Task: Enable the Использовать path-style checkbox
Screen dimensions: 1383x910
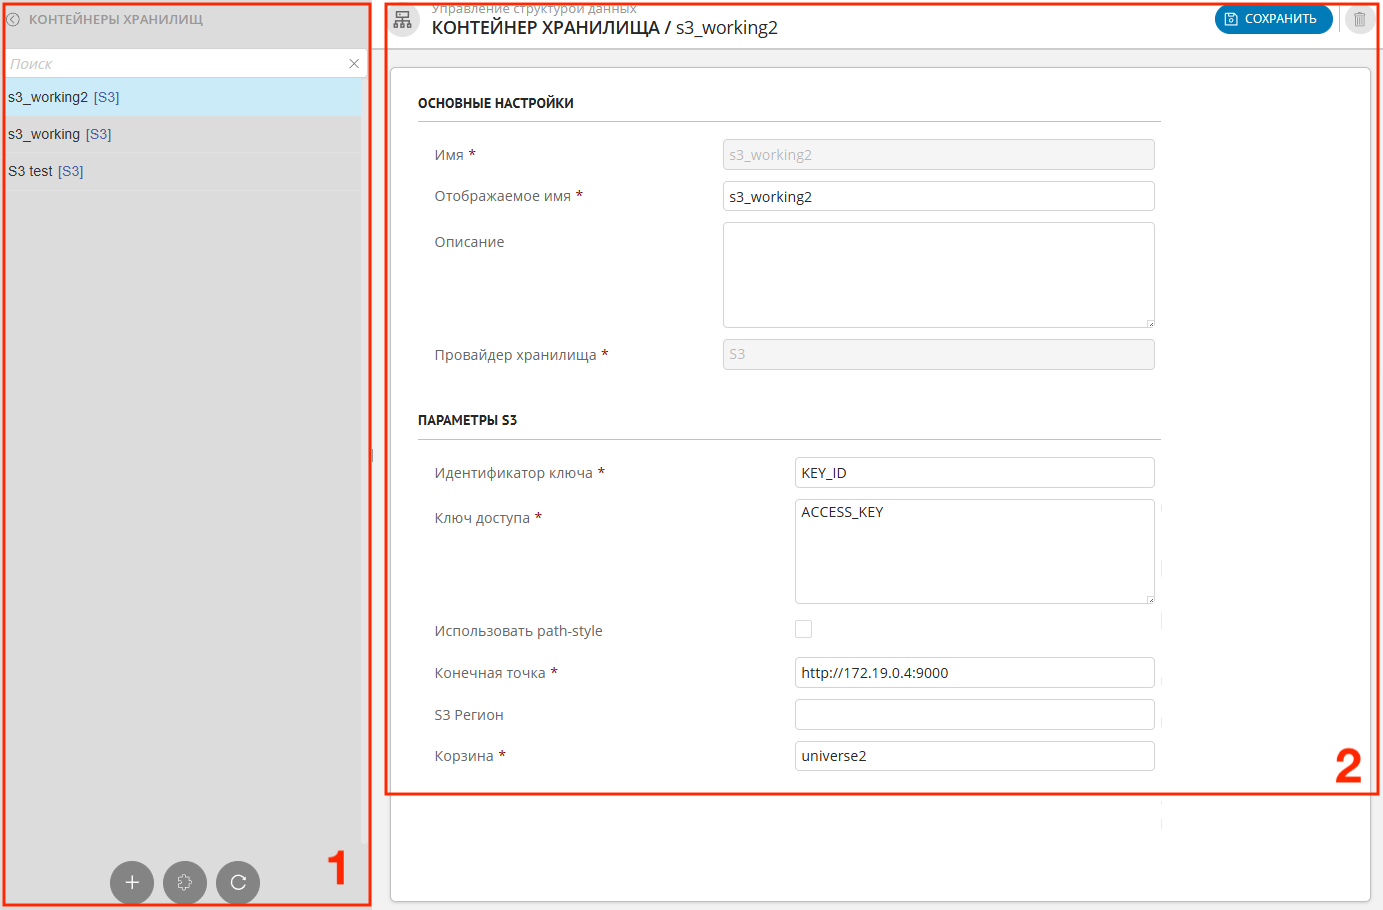Action: 803,629
